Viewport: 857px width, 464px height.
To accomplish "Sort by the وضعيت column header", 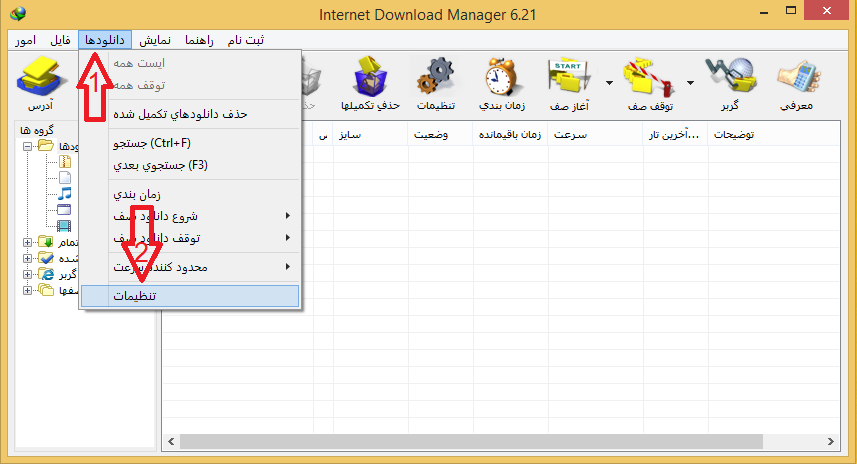I will click(441, 134).
